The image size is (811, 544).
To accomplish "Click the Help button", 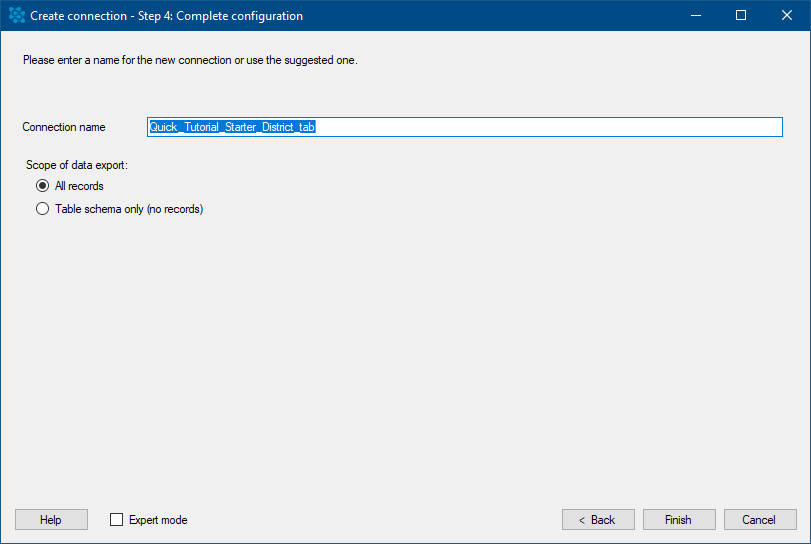I will click(51, 520).
